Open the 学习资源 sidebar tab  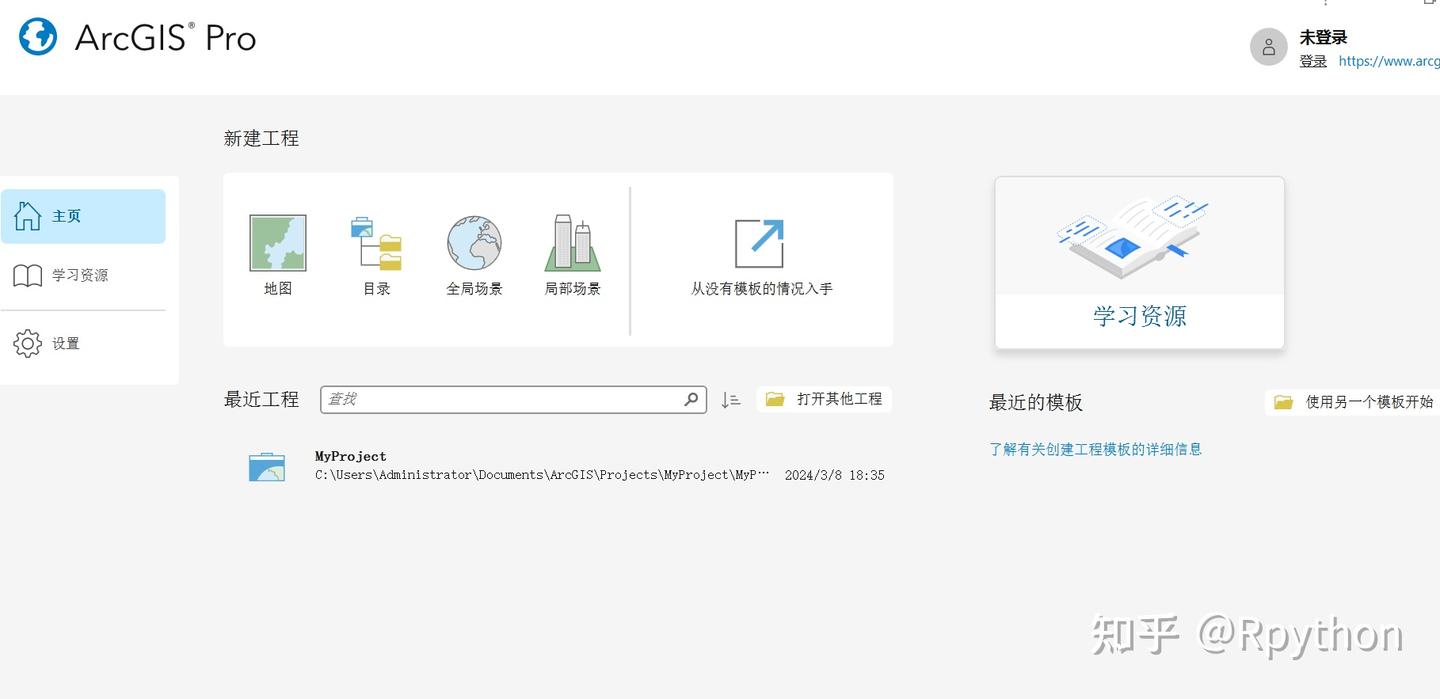(x=83, y=275)
